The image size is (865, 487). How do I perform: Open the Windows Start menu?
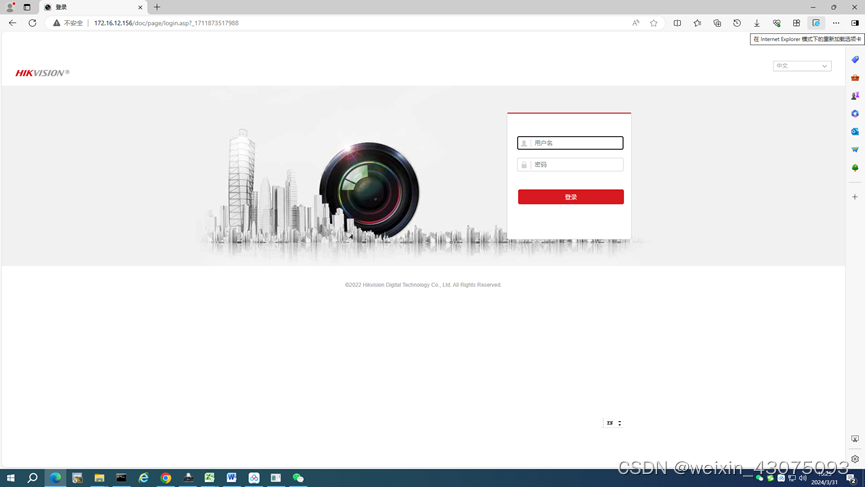point(10,478)
